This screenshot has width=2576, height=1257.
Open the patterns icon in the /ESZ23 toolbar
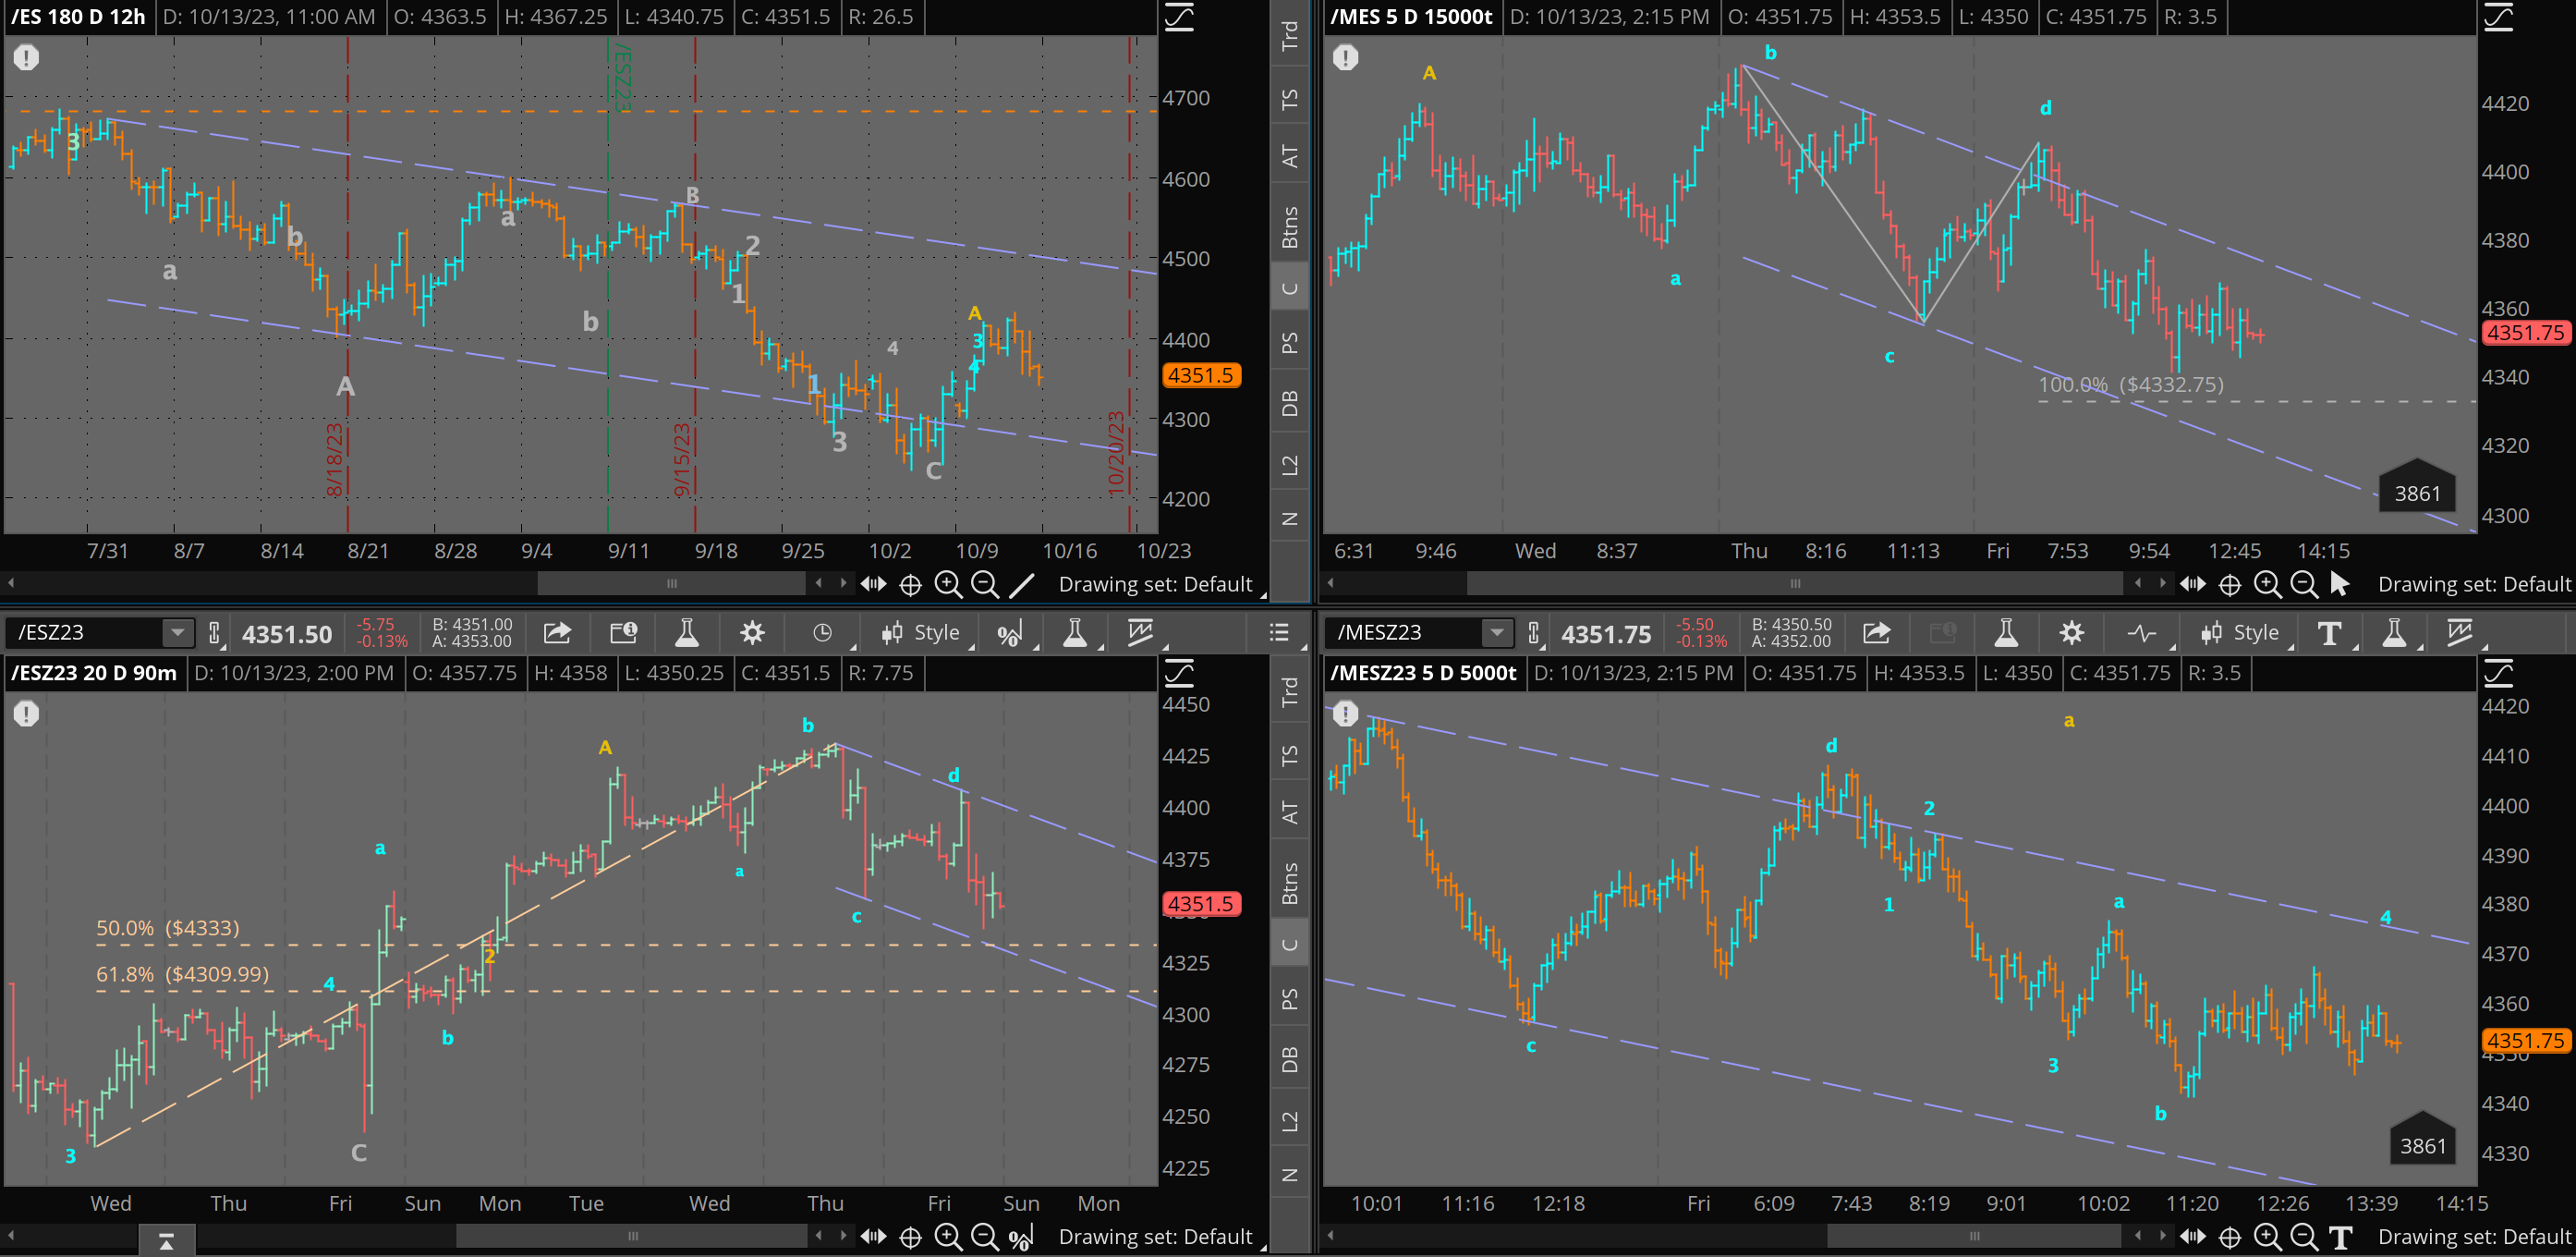coord(1140,633)
